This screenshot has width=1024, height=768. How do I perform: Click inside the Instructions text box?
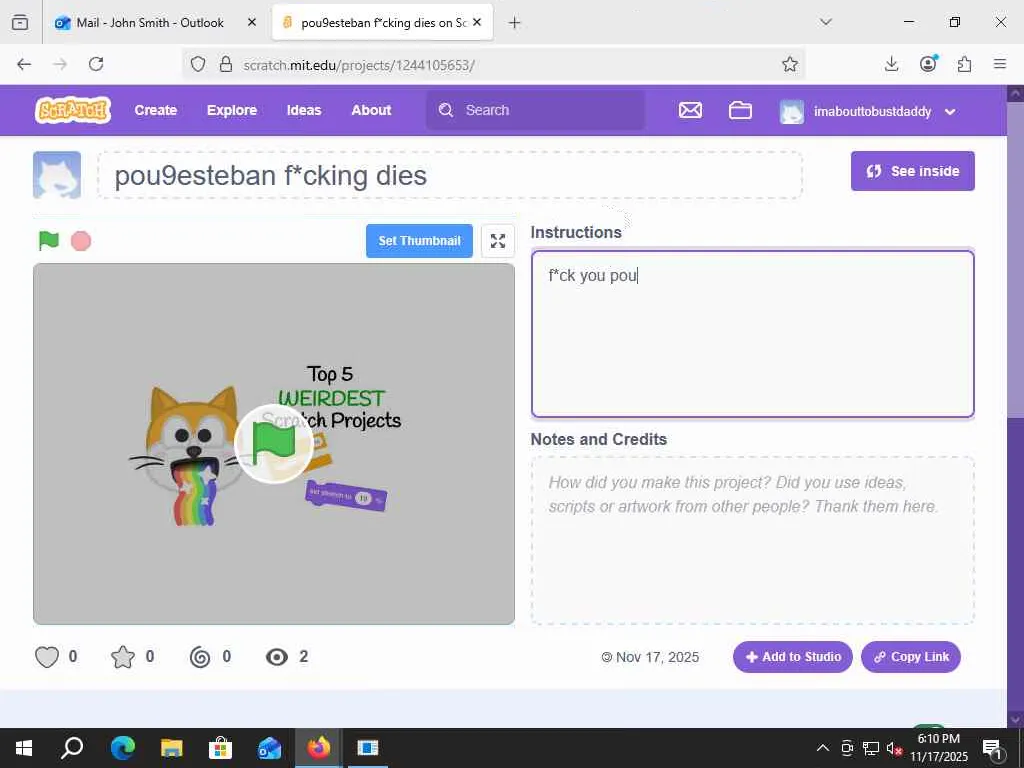pos(752,334)
